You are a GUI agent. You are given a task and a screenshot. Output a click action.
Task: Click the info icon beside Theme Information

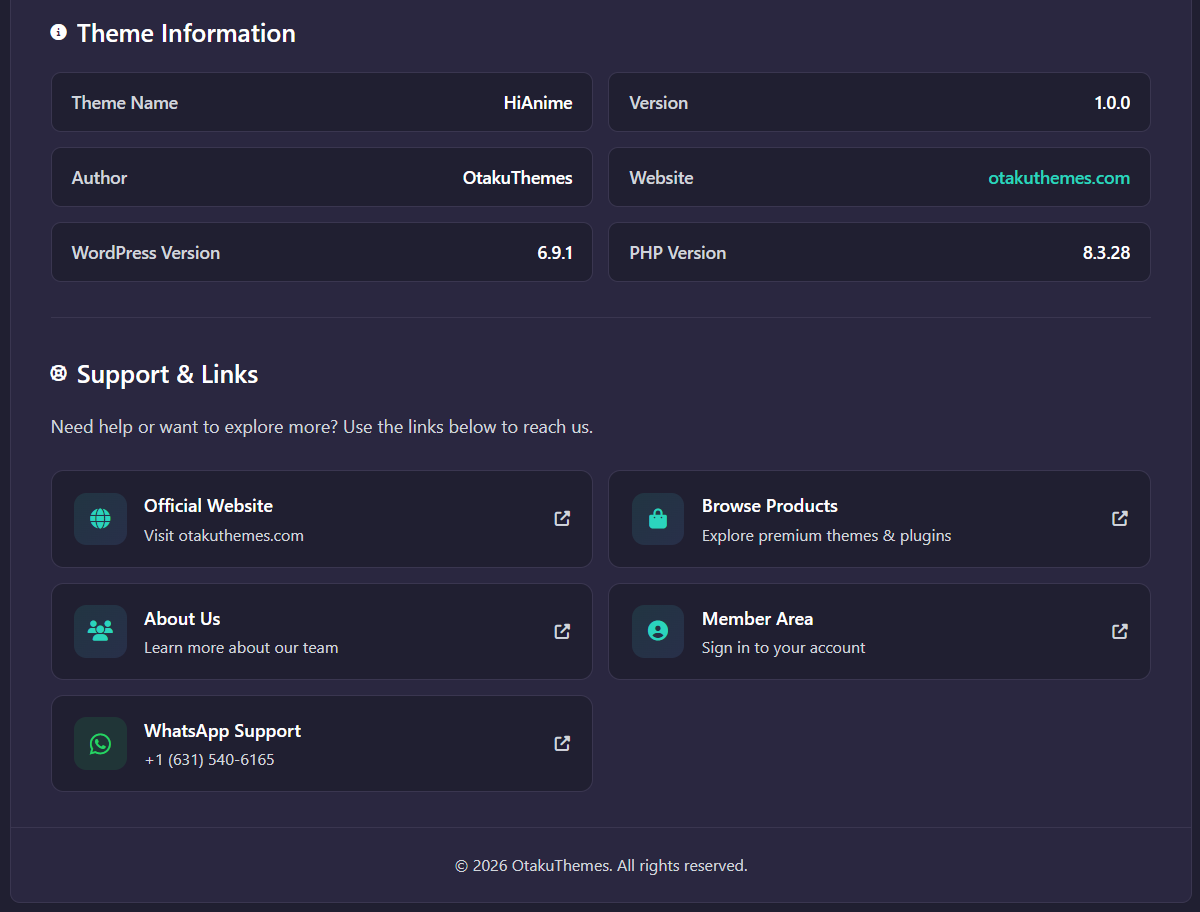59,33
